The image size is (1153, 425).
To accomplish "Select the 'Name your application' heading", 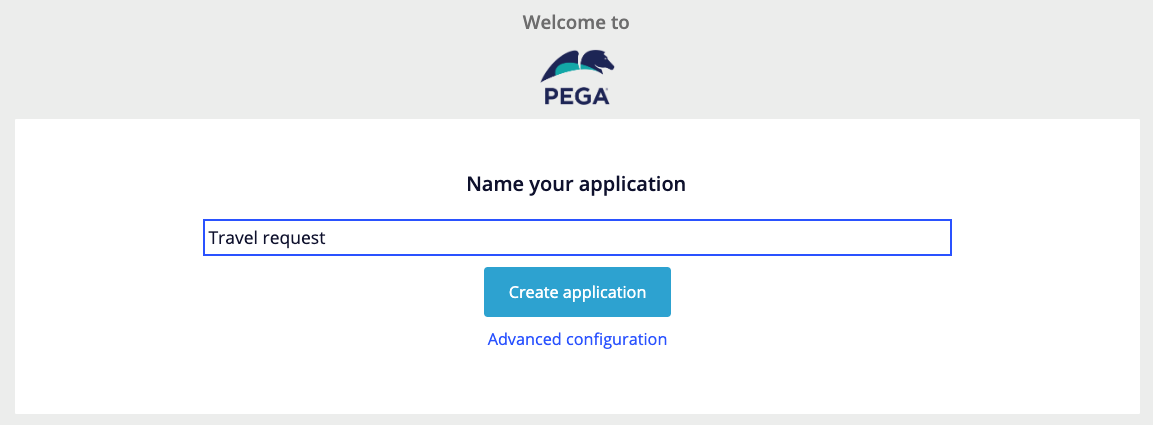I will 576,184.
